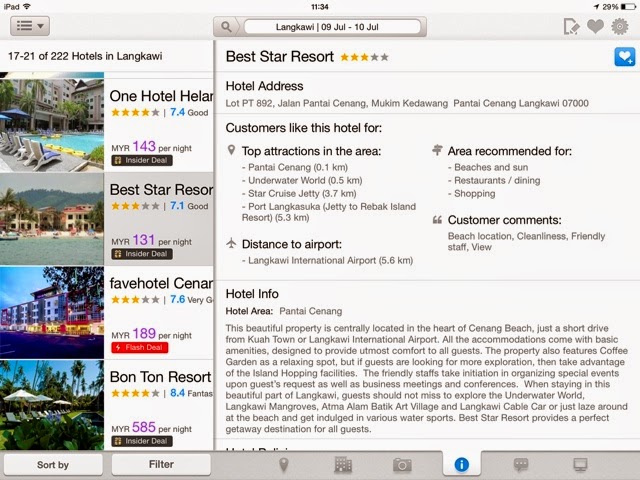This screenshot has height=480, width=640.
Task: Tap Insider Deal badge under MYR 143
Action: point(142,160)
